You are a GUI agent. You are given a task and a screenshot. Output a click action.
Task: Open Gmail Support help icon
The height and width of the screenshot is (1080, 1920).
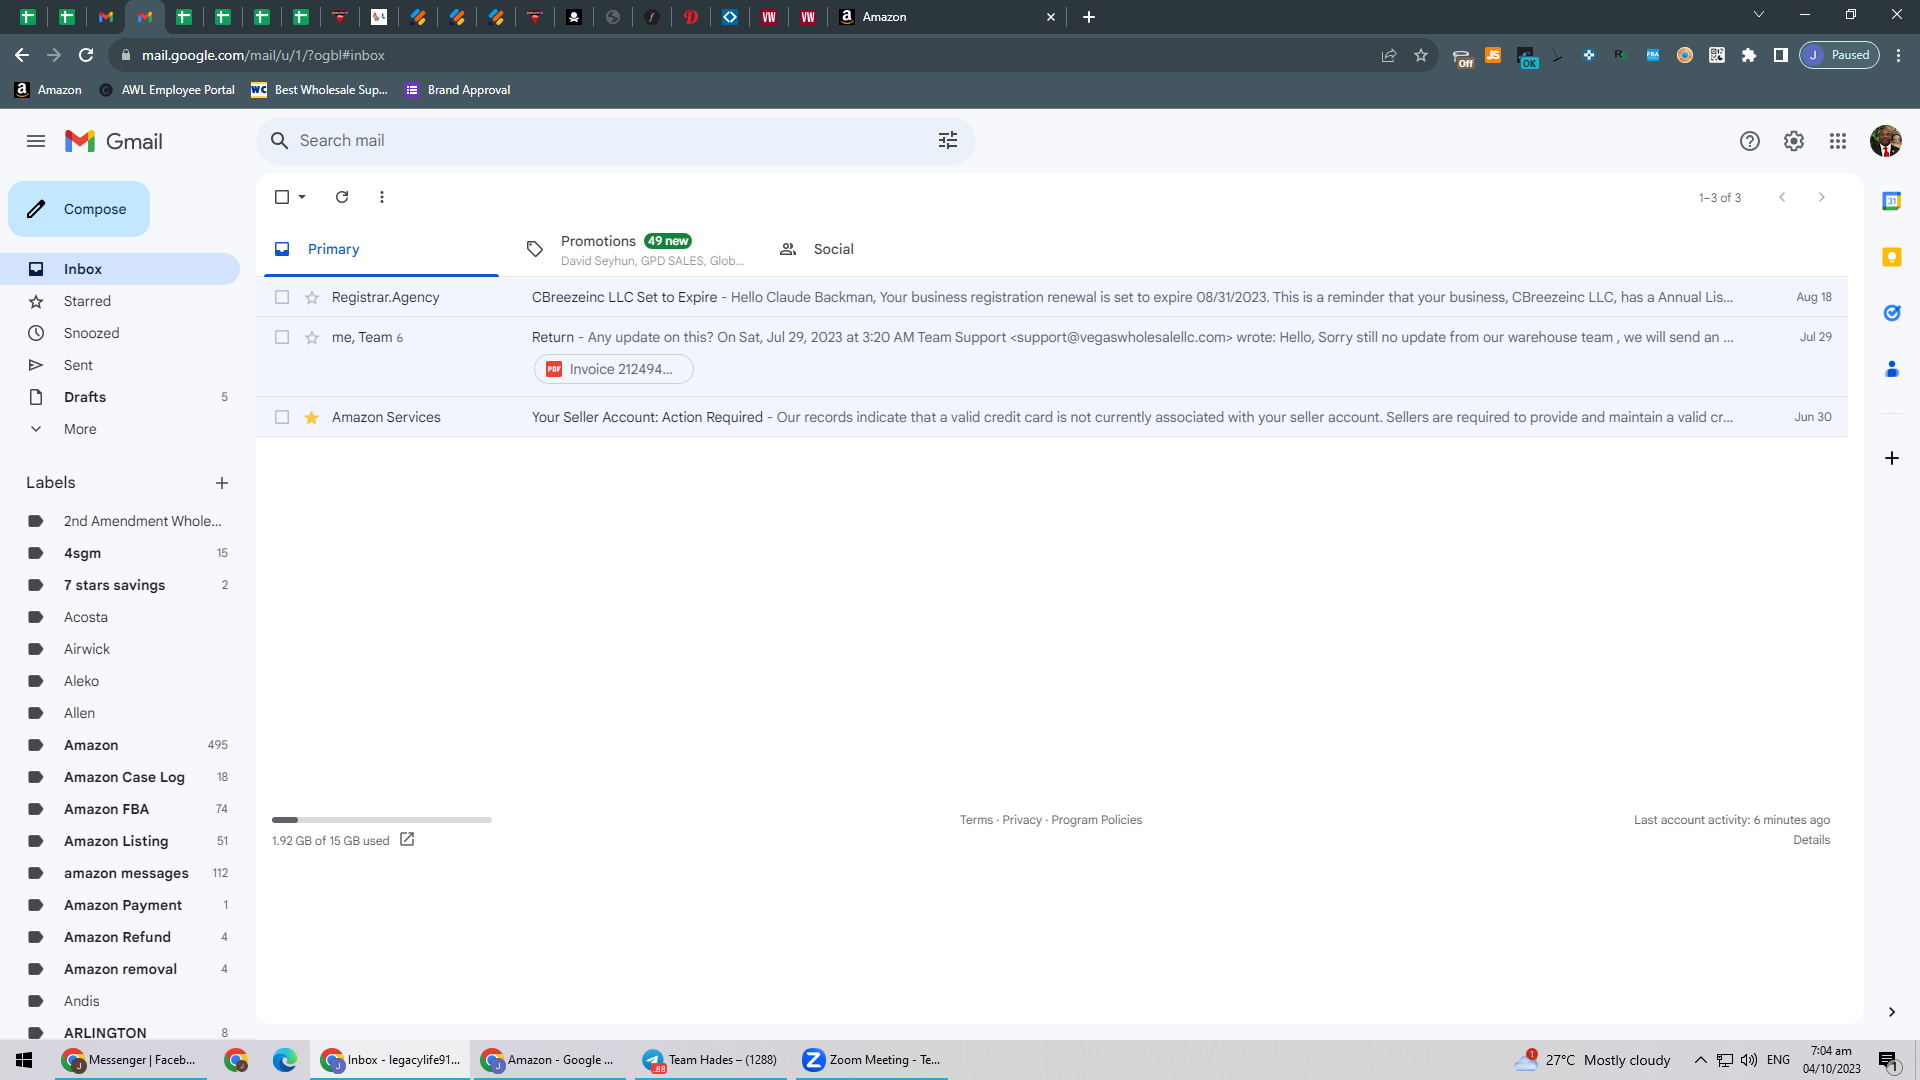[1750, 141]
